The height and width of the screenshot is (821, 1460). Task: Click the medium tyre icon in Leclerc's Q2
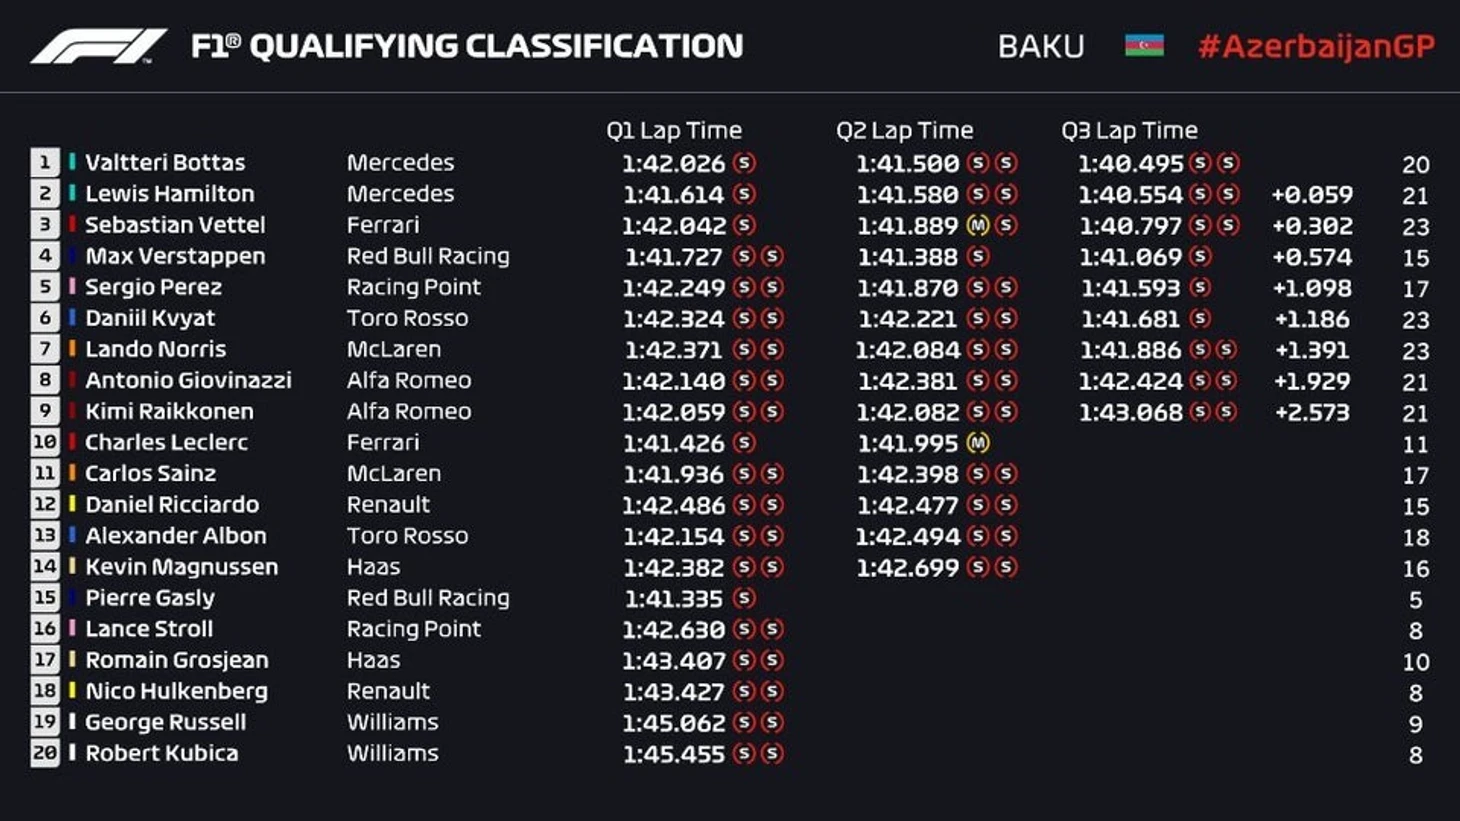click(x=978, y=443)
